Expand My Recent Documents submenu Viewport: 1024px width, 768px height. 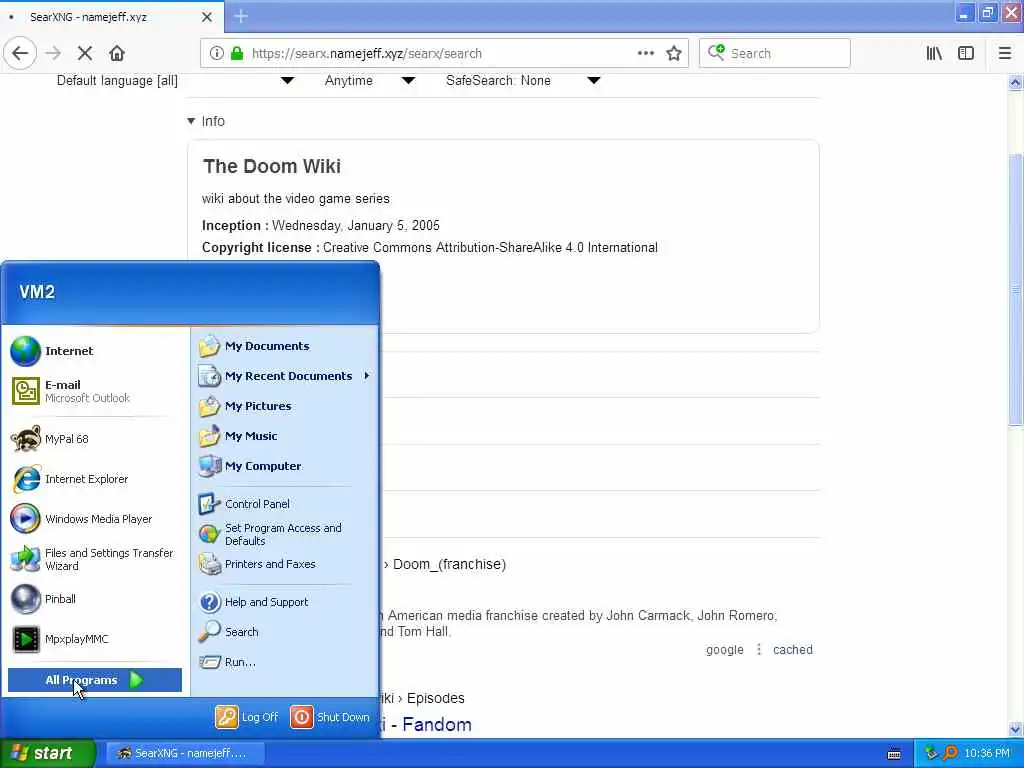tap(285, 376)
